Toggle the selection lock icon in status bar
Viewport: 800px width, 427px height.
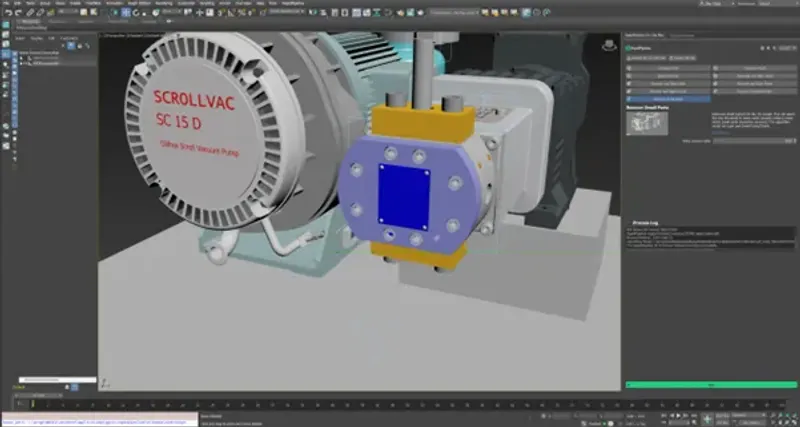tap(543, 416)
